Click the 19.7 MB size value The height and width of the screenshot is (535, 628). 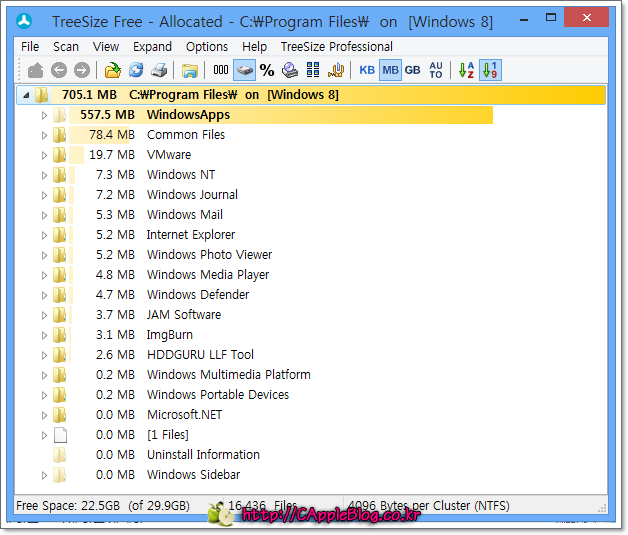[x=112, y=155]
